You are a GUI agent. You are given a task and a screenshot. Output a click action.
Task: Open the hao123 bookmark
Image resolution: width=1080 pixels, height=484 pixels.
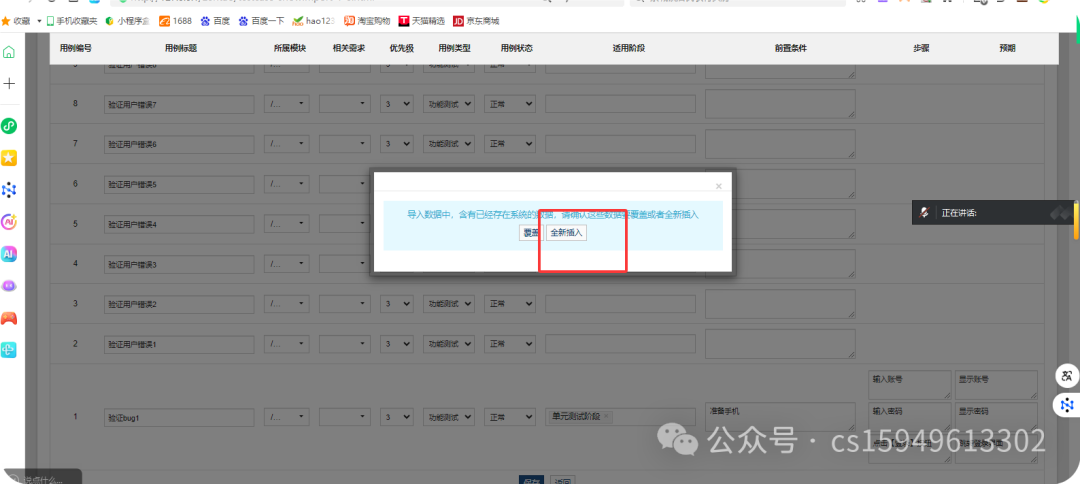313,21
